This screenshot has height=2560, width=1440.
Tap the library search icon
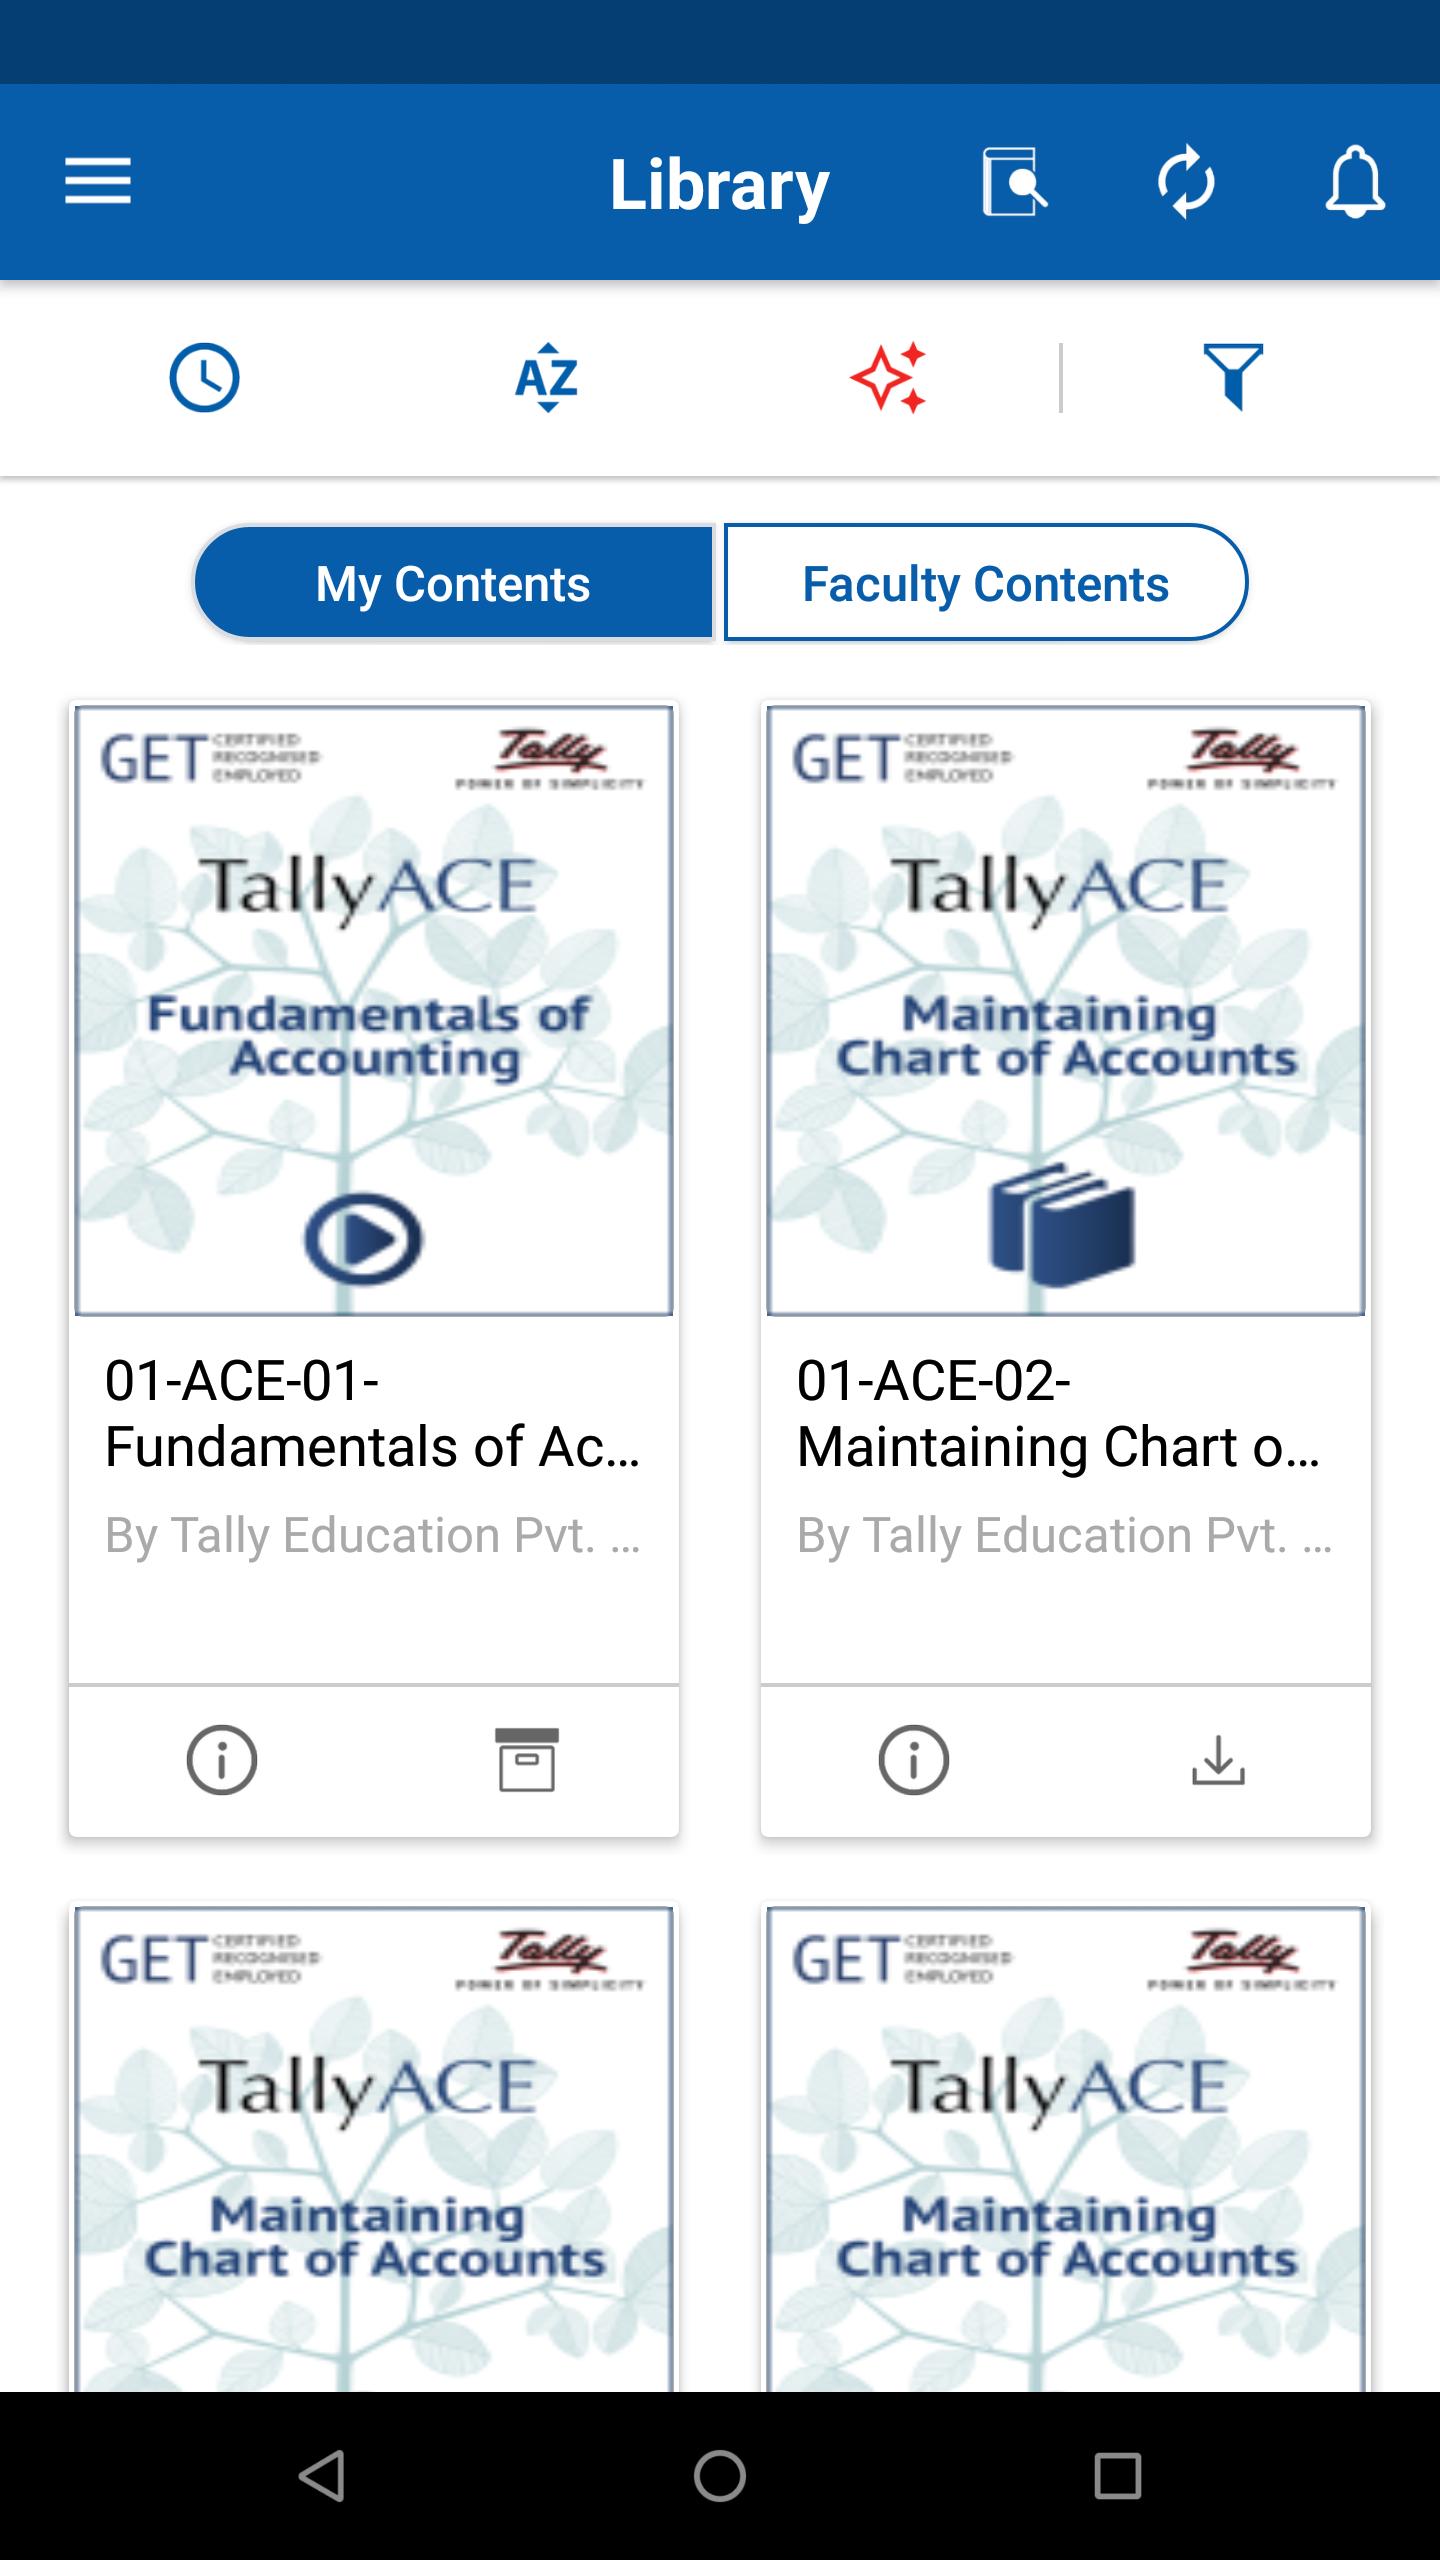pyautogui.click(x=1014, y=182)
